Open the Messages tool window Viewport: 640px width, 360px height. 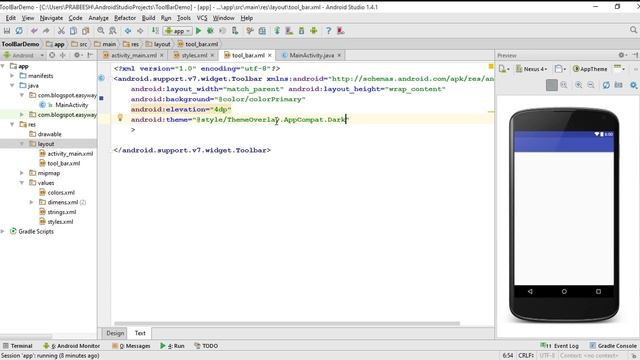click(131, 346)
